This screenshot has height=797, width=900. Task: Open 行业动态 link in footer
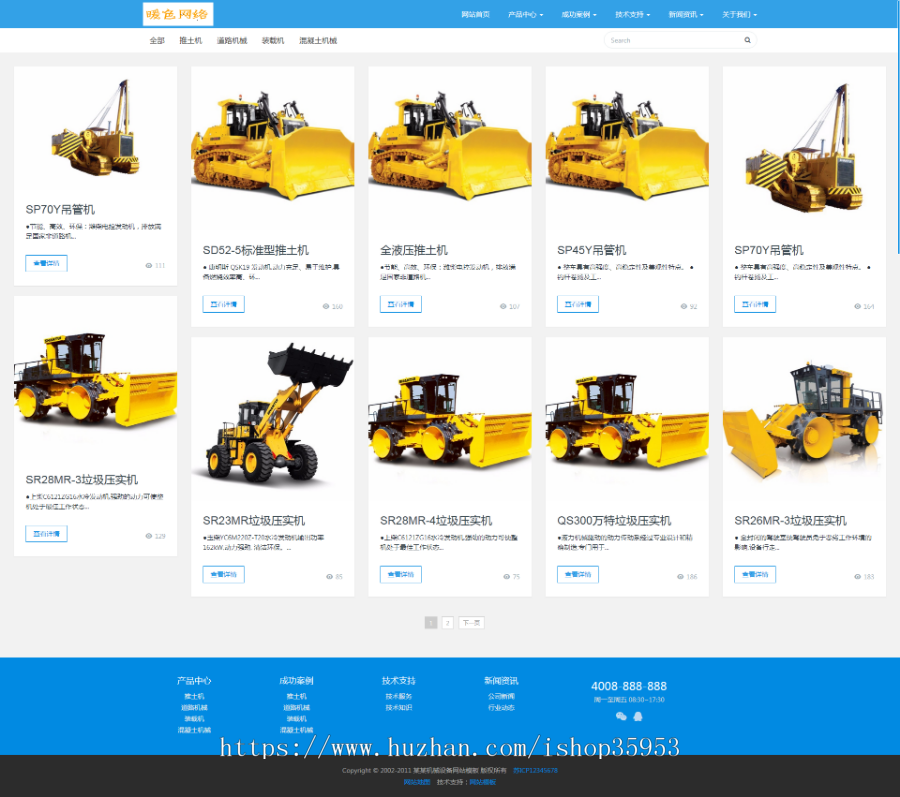[x=501, y=707]
